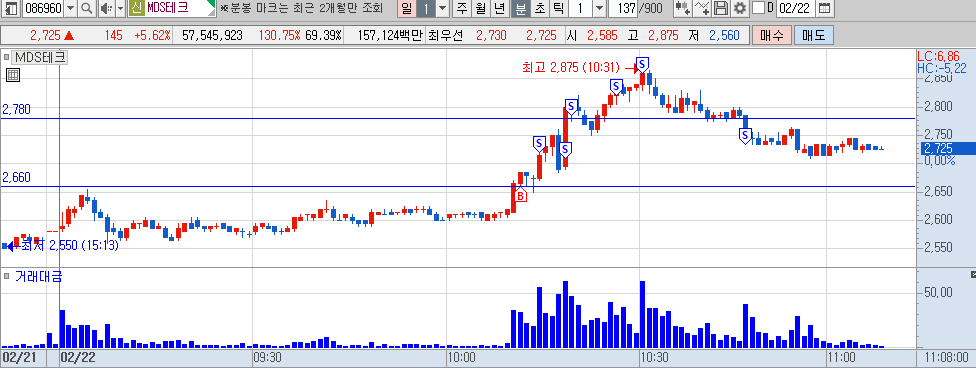Click the window layout icon beside stock code
The width and height of the screenshot is (976, 368).
pos(12,9)
